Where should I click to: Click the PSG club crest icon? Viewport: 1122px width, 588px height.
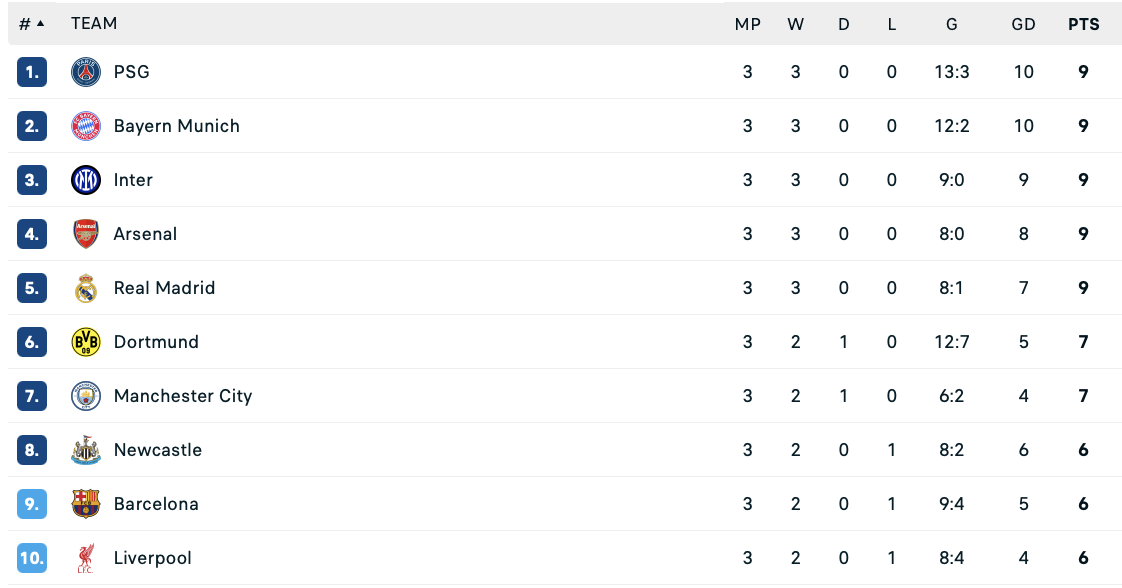click(x=86, y=72)
